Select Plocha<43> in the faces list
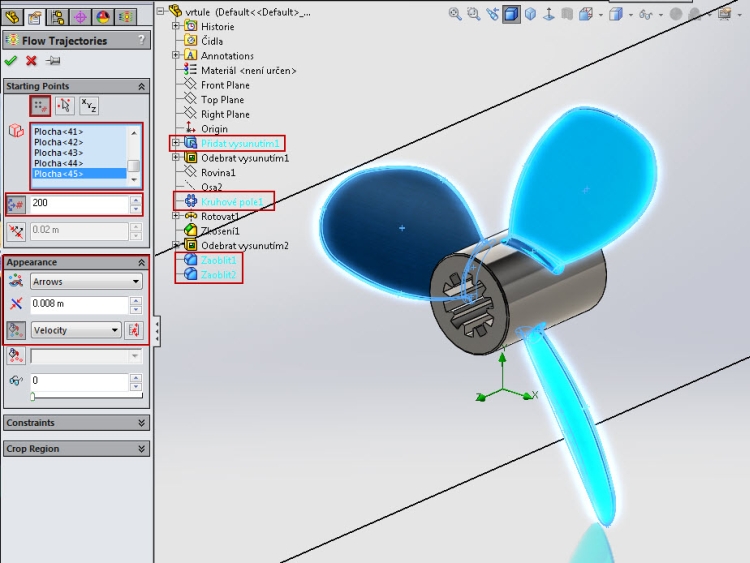Screen dimensions: 750x563 tap(58, 153)
